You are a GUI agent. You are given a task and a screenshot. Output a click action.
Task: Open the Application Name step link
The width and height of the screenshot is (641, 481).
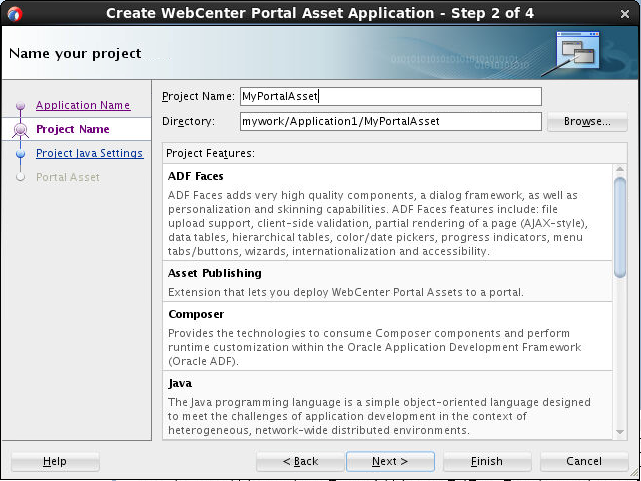83,105
